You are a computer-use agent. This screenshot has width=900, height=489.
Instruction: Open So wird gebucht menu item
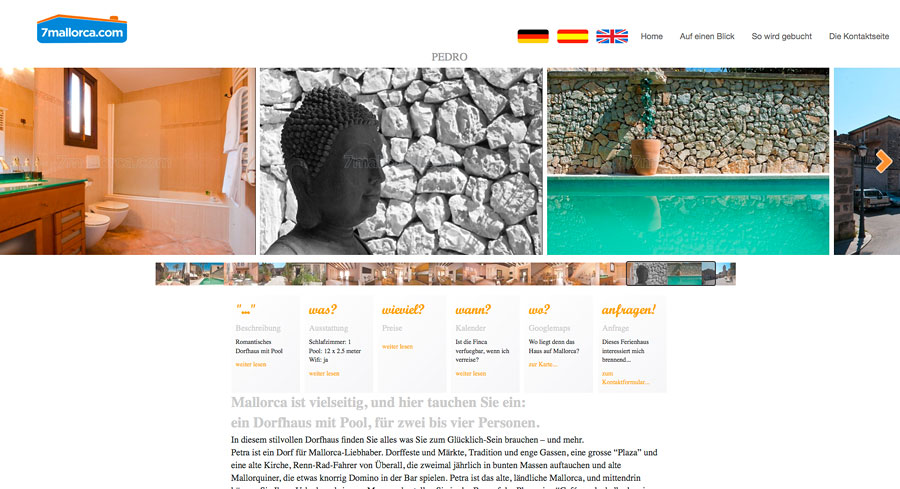782,36
